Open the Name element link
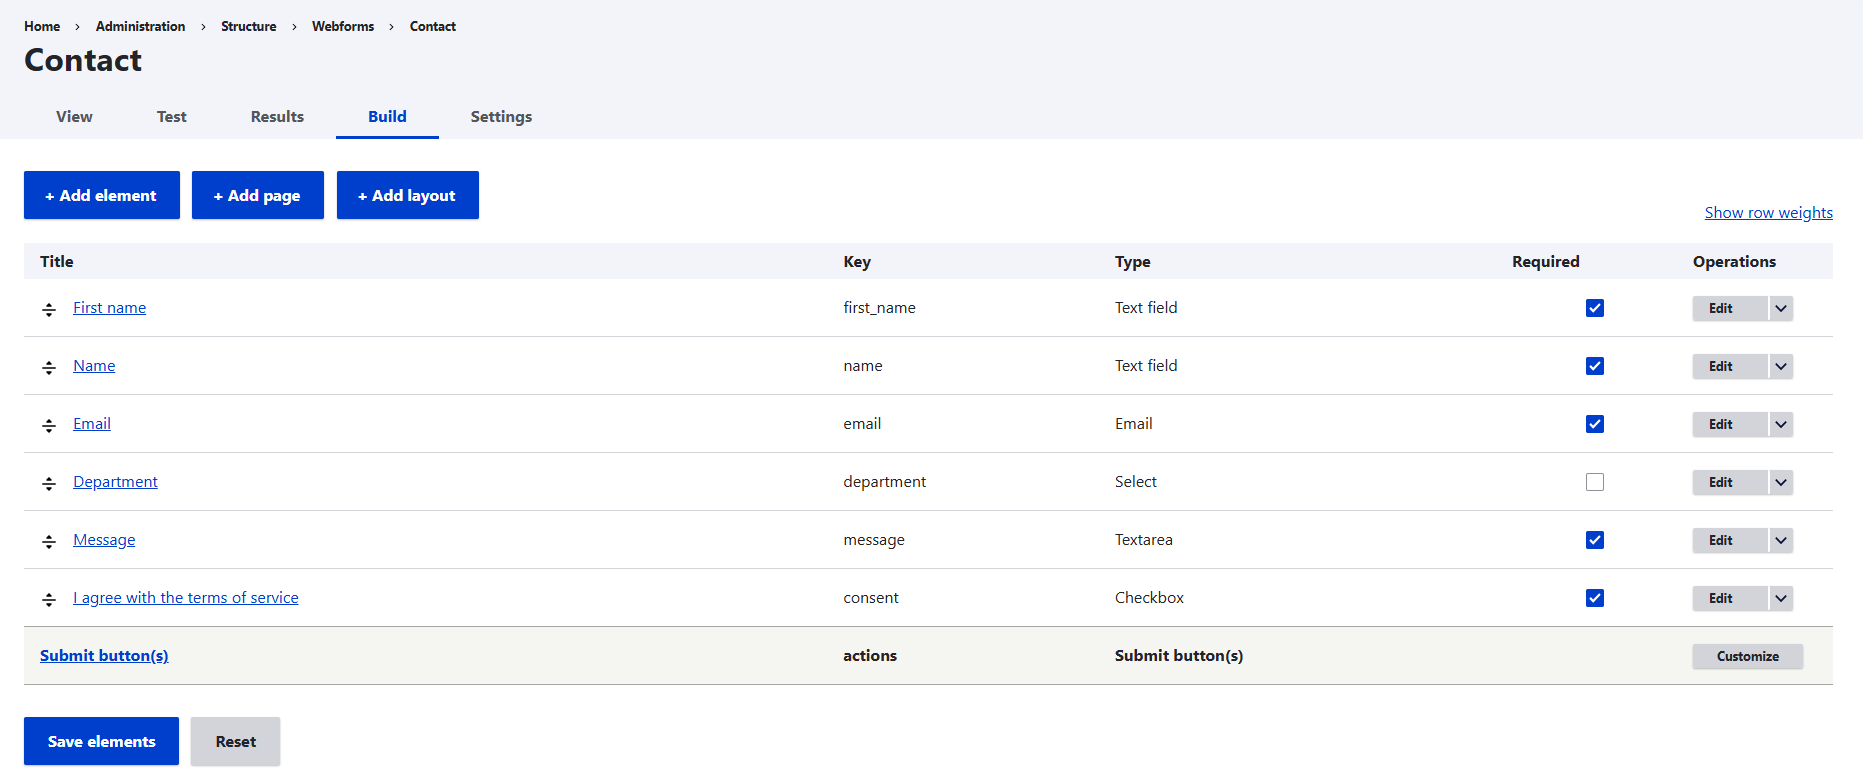The width and height of the screenshot is (1863, 782). [94, 366]
